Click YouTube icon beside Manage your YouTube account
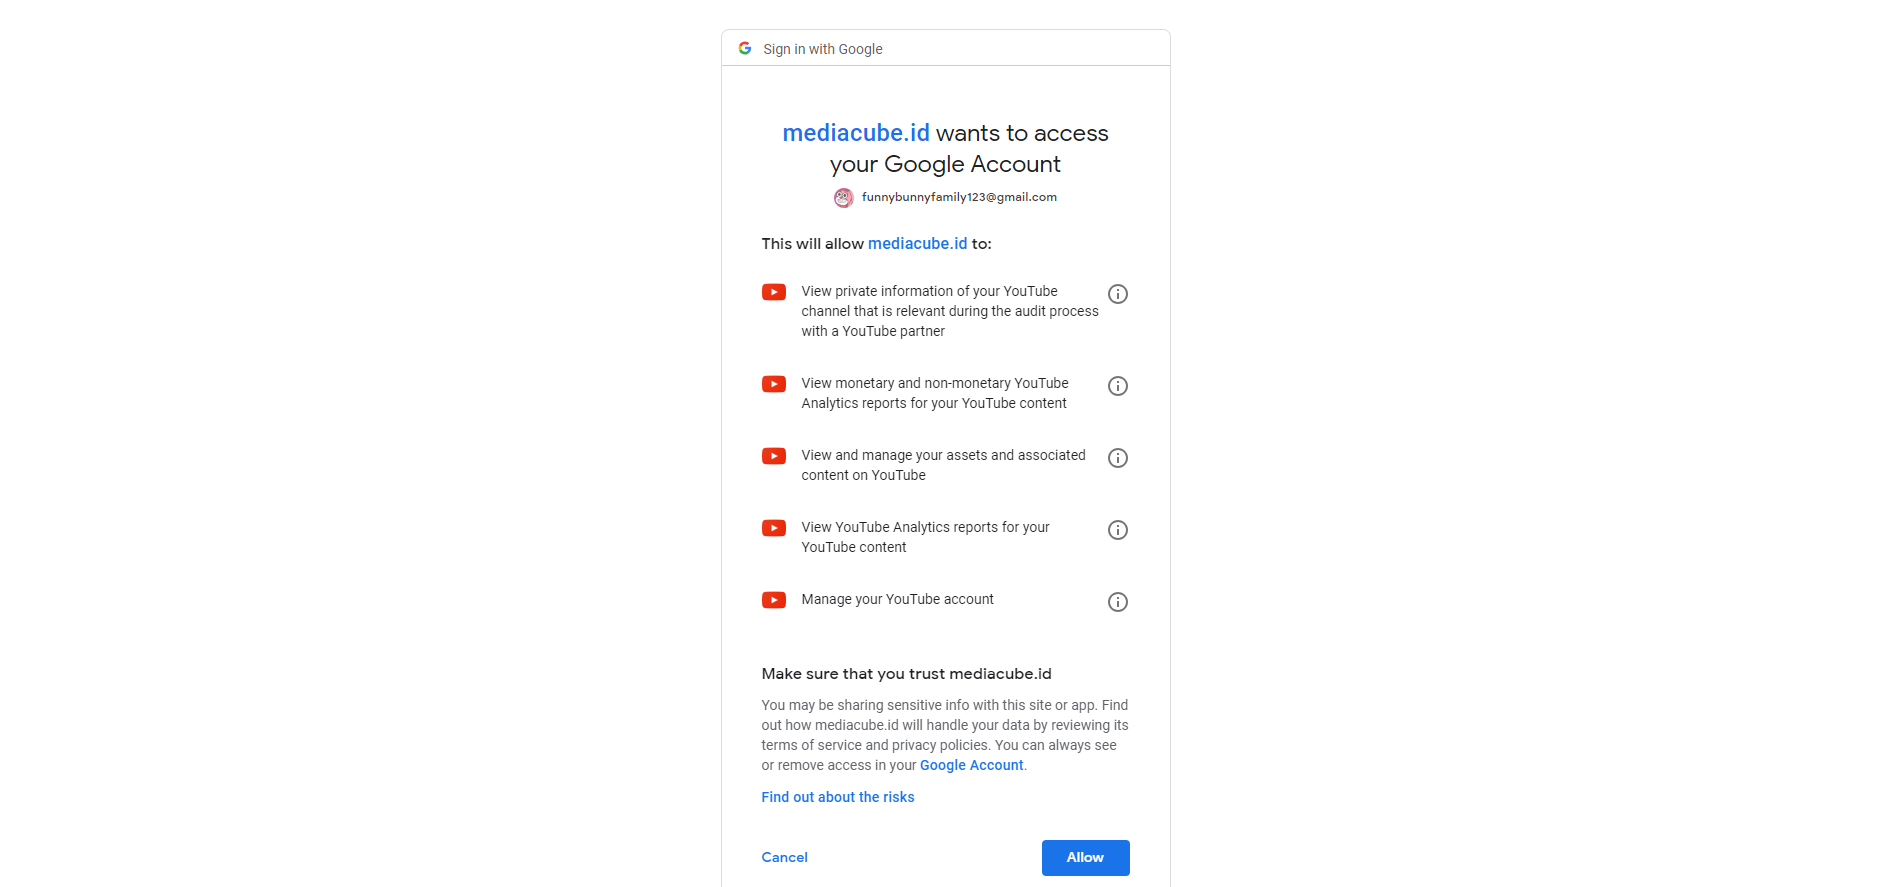Image resolution: width=1895 pixels, height=887 pixels. point(774,600)
